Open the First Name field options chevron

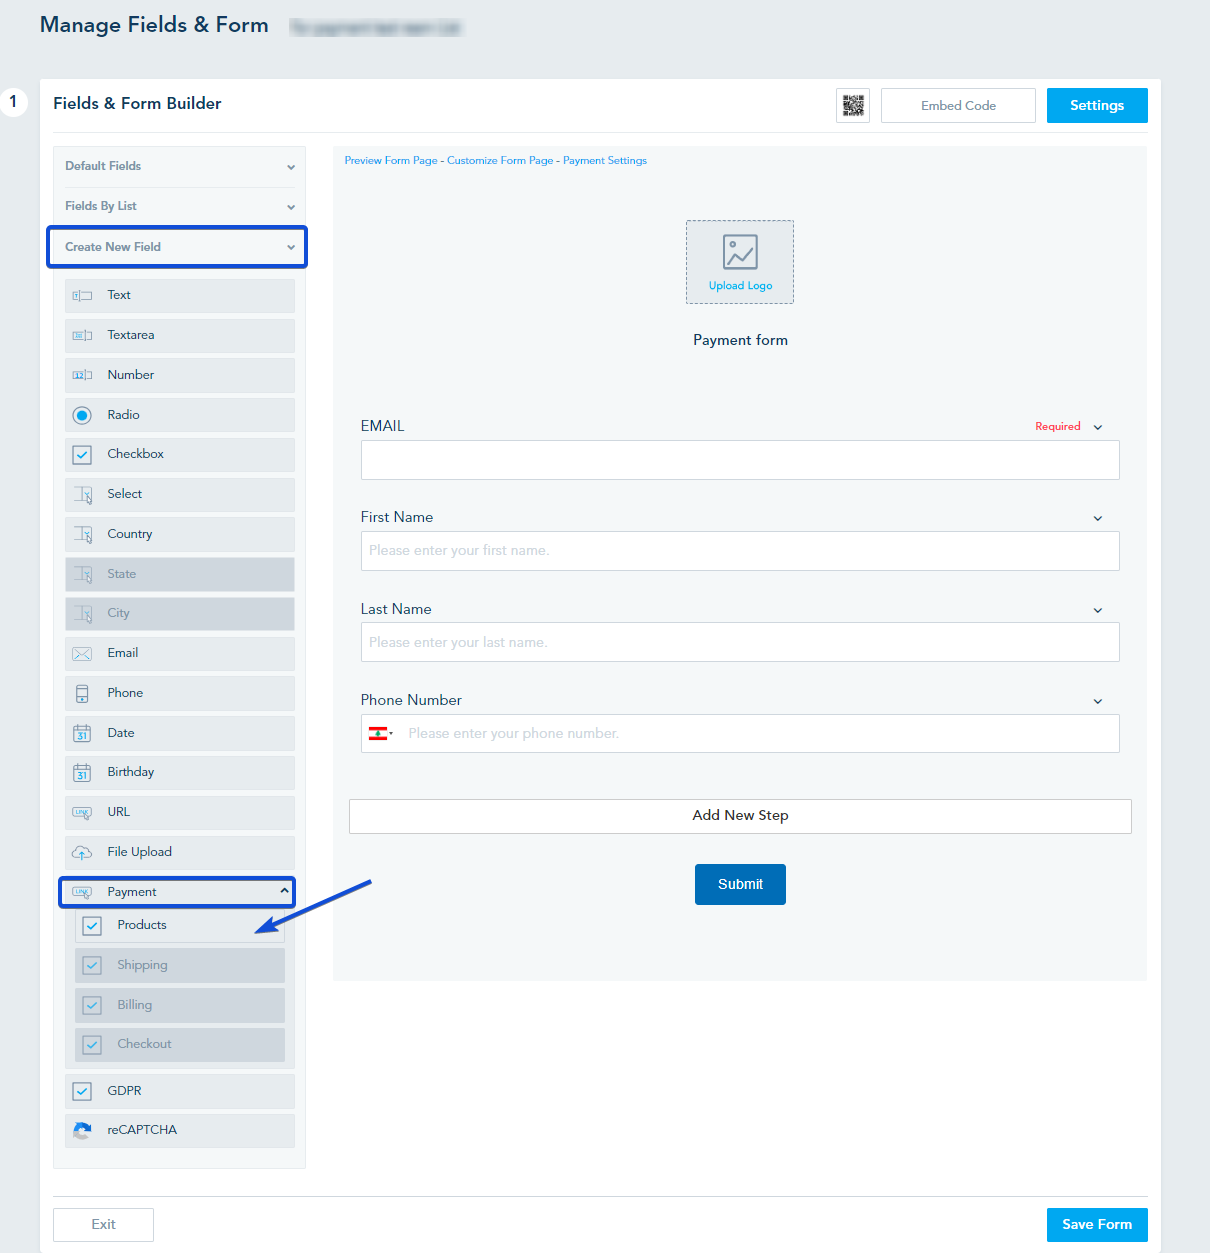click(x=1098, y=518)
